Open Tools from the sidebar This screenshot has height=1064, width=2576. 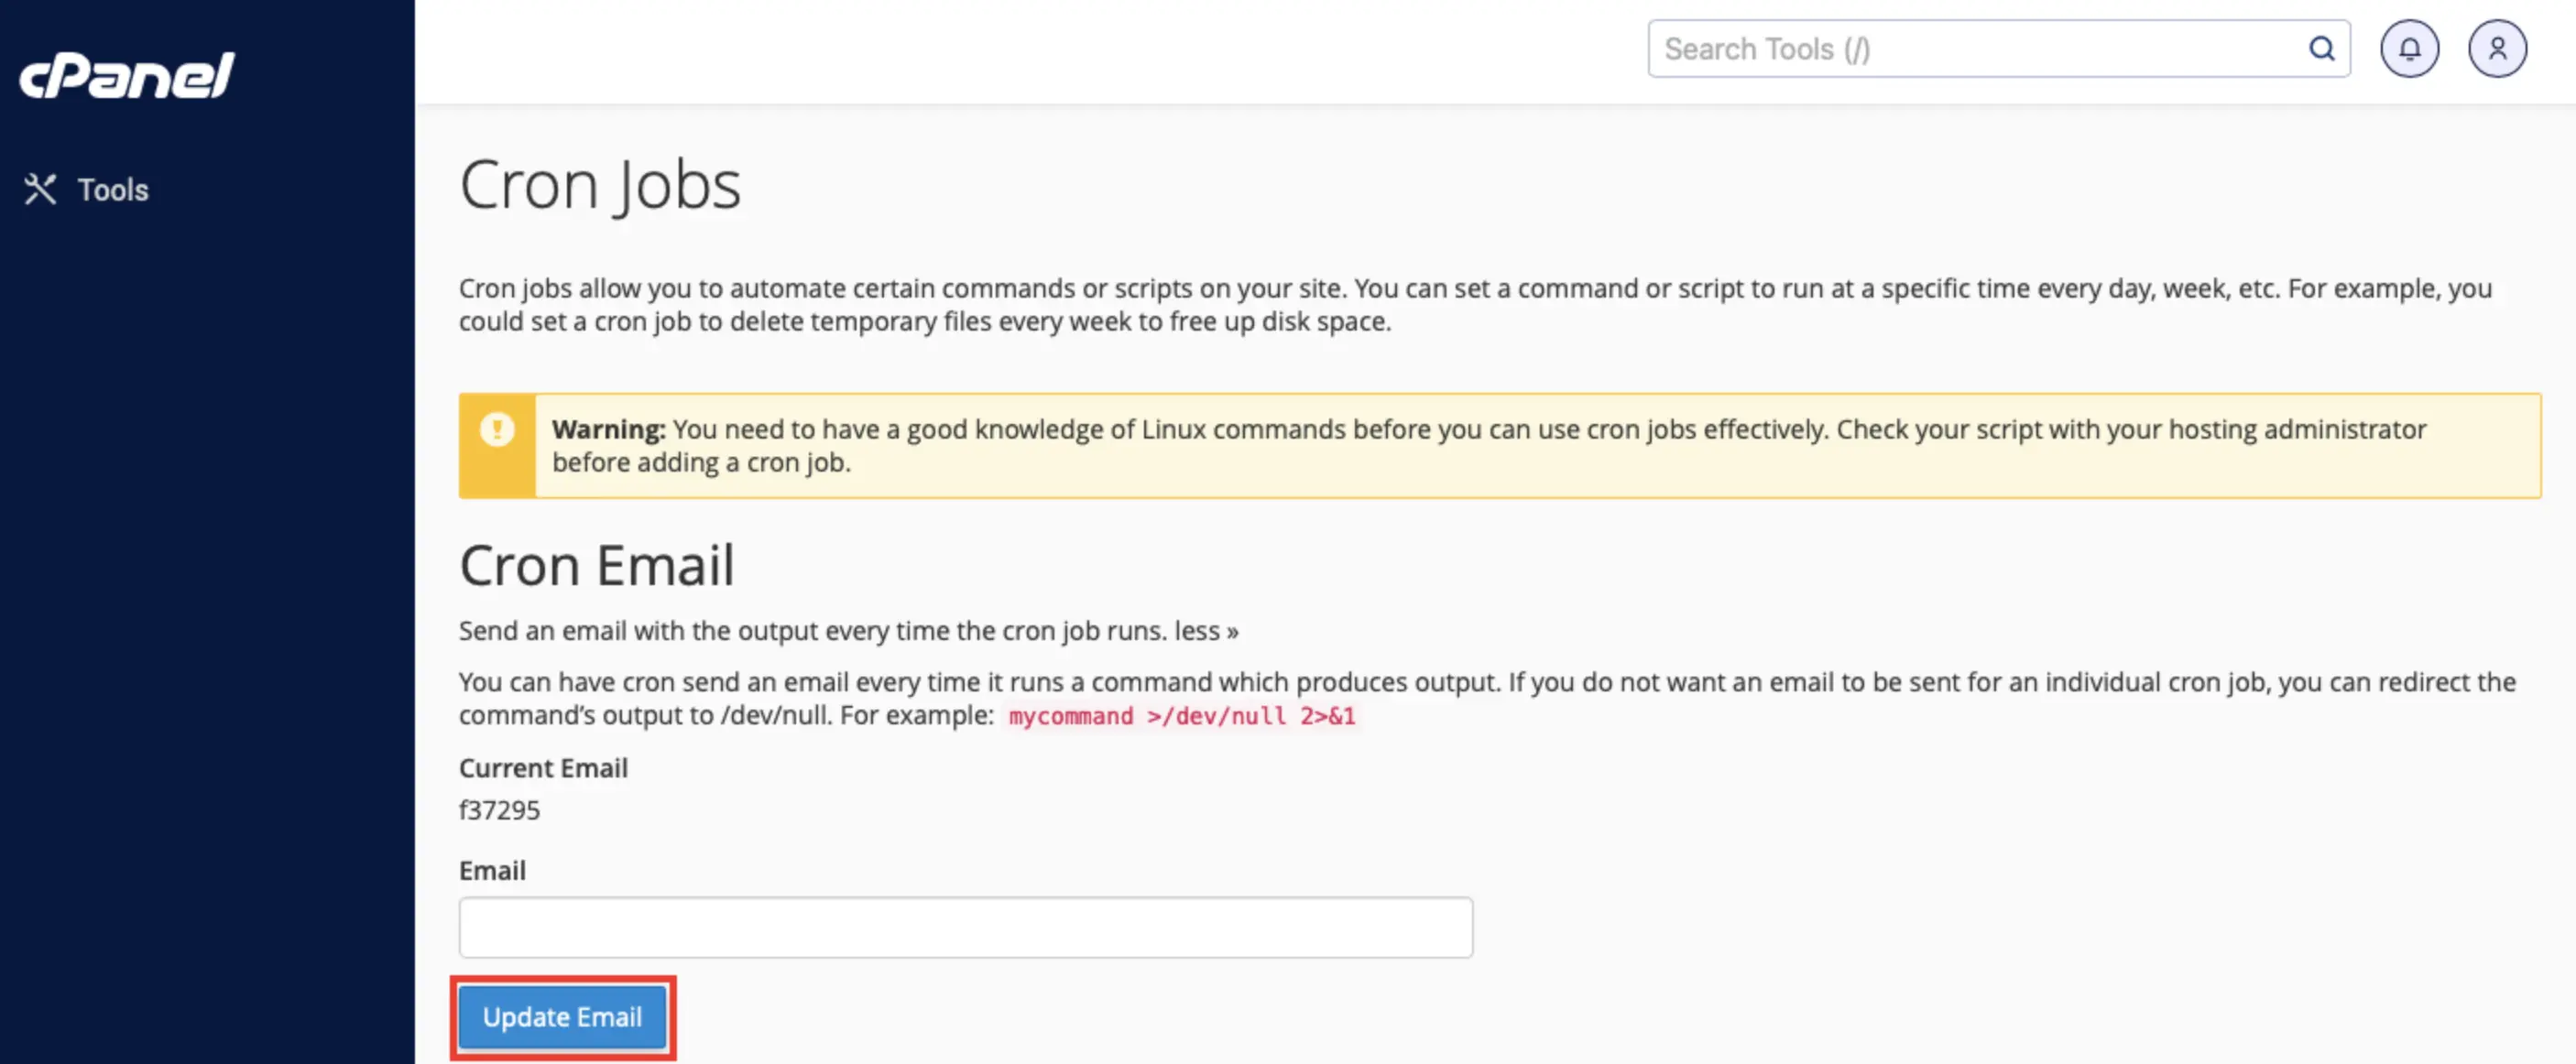coord(87,189)
